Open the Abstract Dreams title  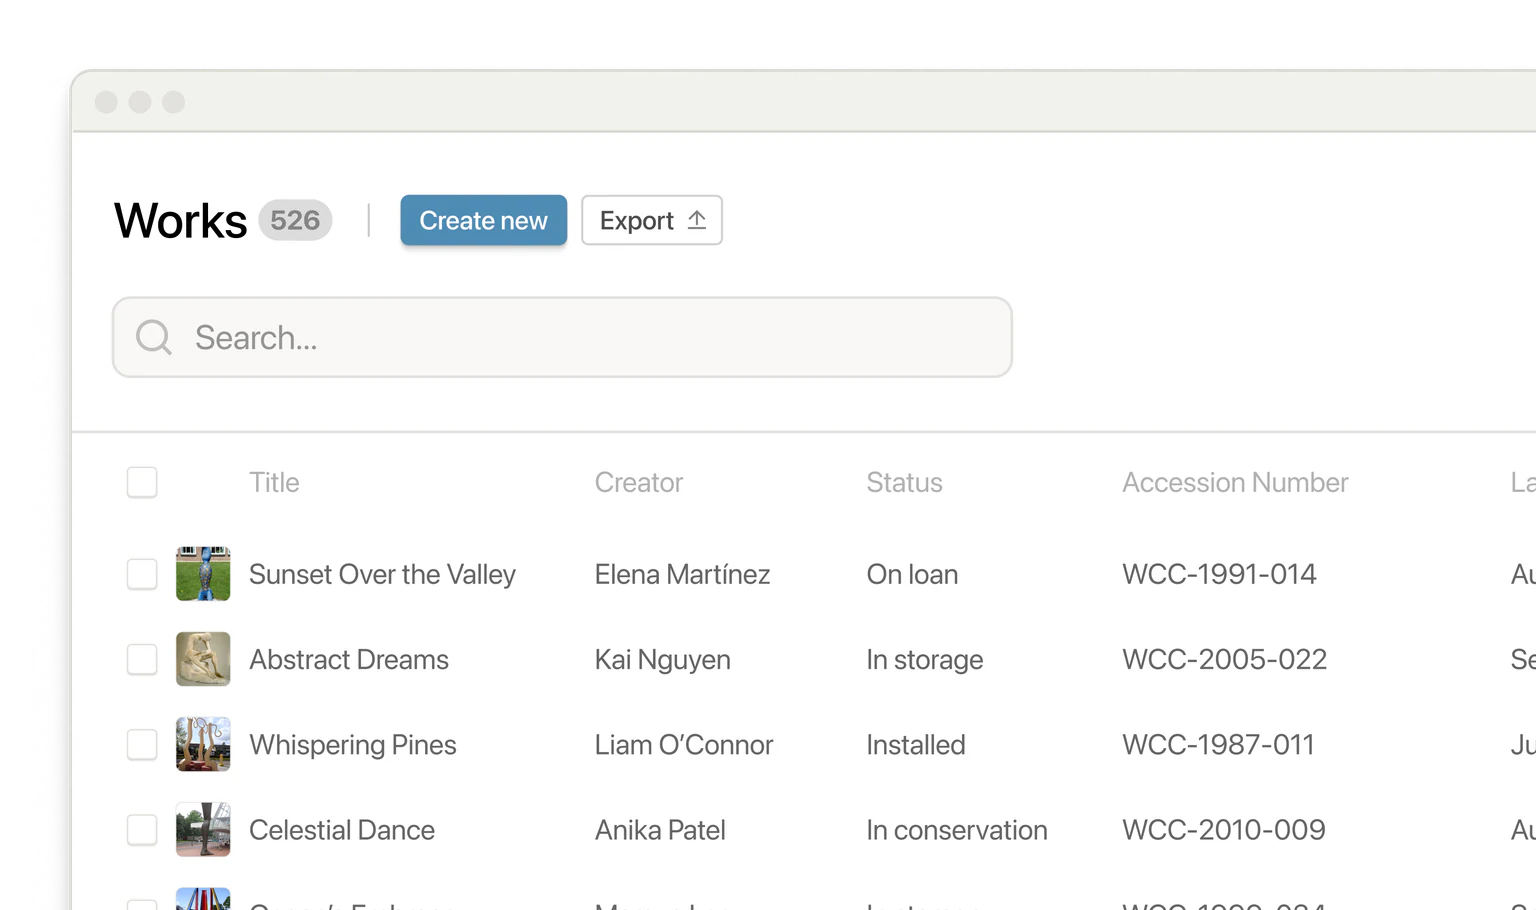(349, 659)
